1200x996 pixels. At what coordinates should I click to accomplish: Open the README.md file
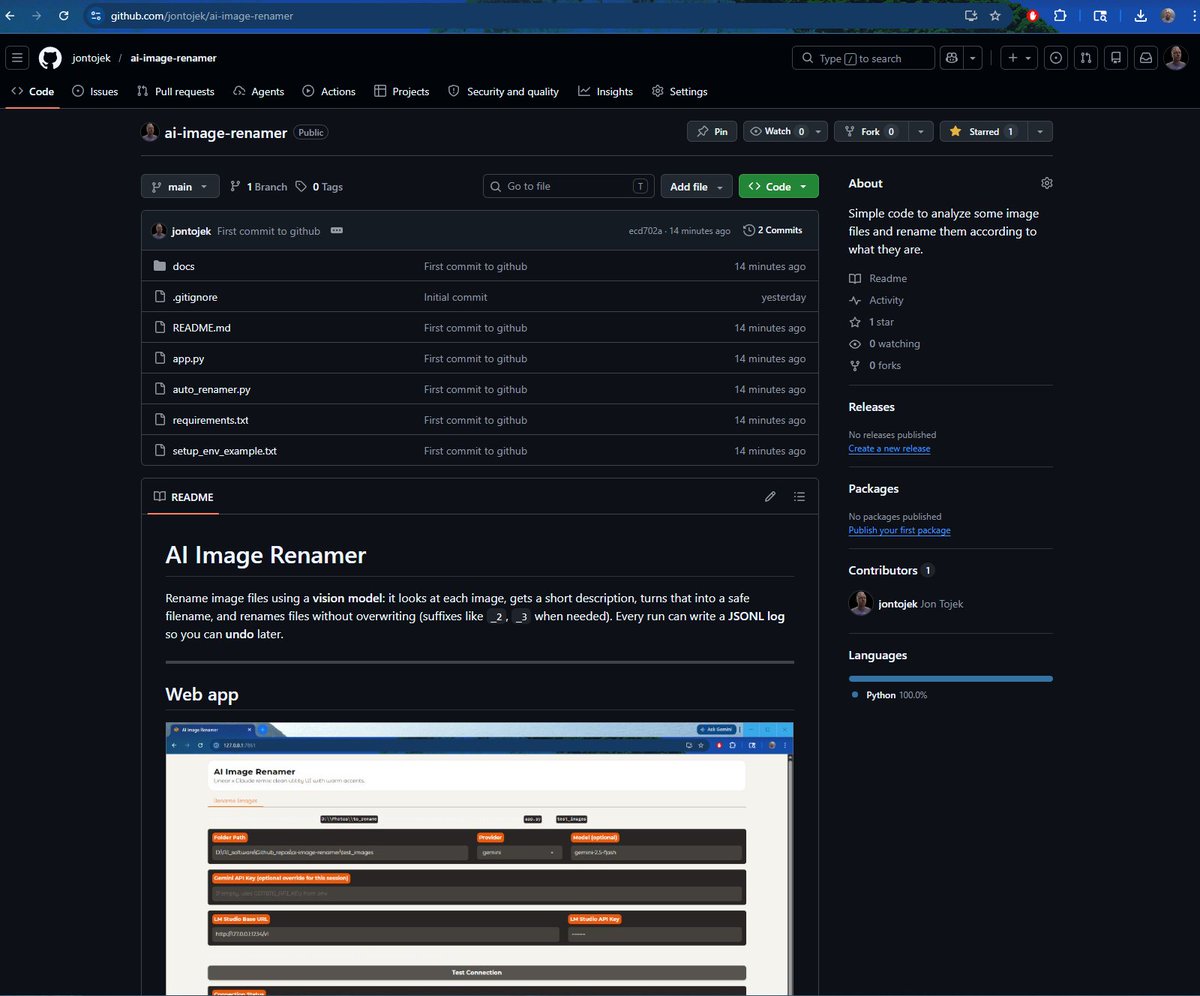click(x=201, y=328)
